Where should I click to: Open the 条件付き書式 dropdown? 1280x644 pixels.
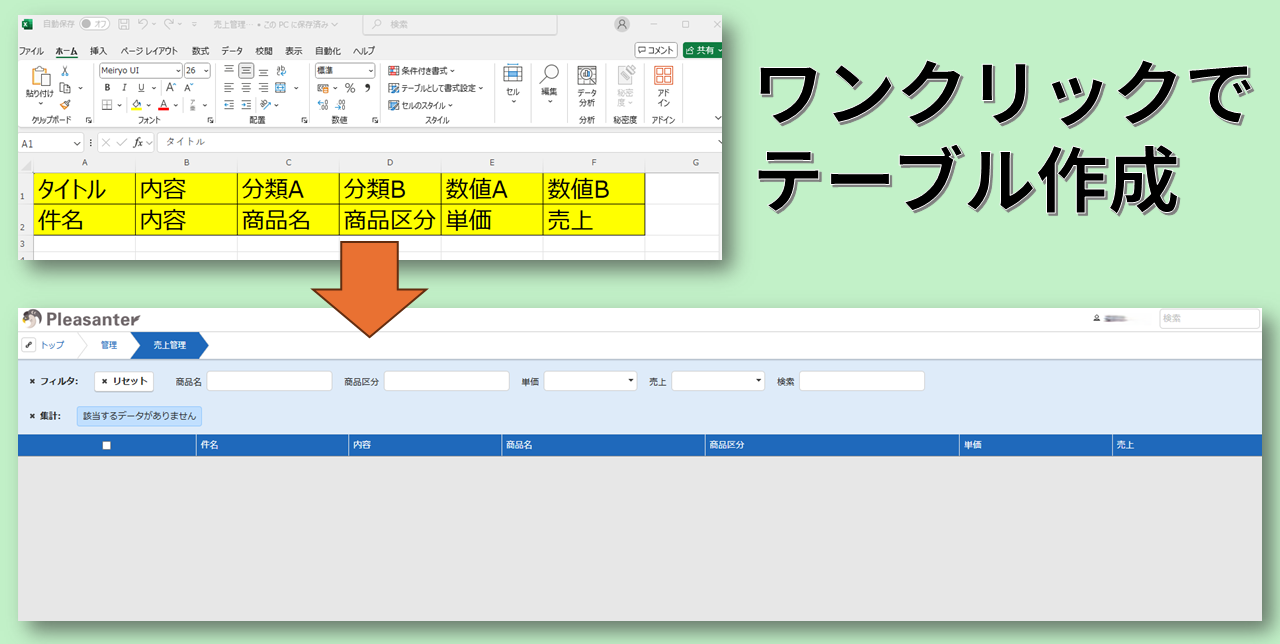(421, 71)
